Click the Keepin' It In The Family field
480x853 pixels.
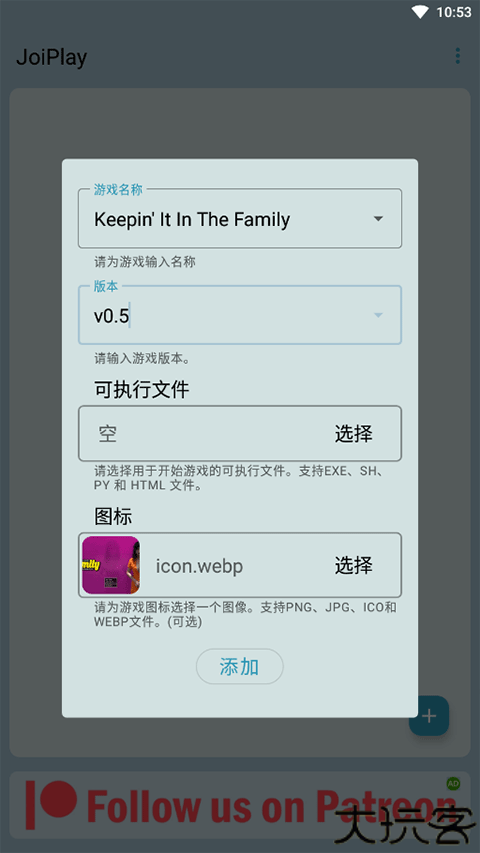pyautogui.click(x=240, y=219)
